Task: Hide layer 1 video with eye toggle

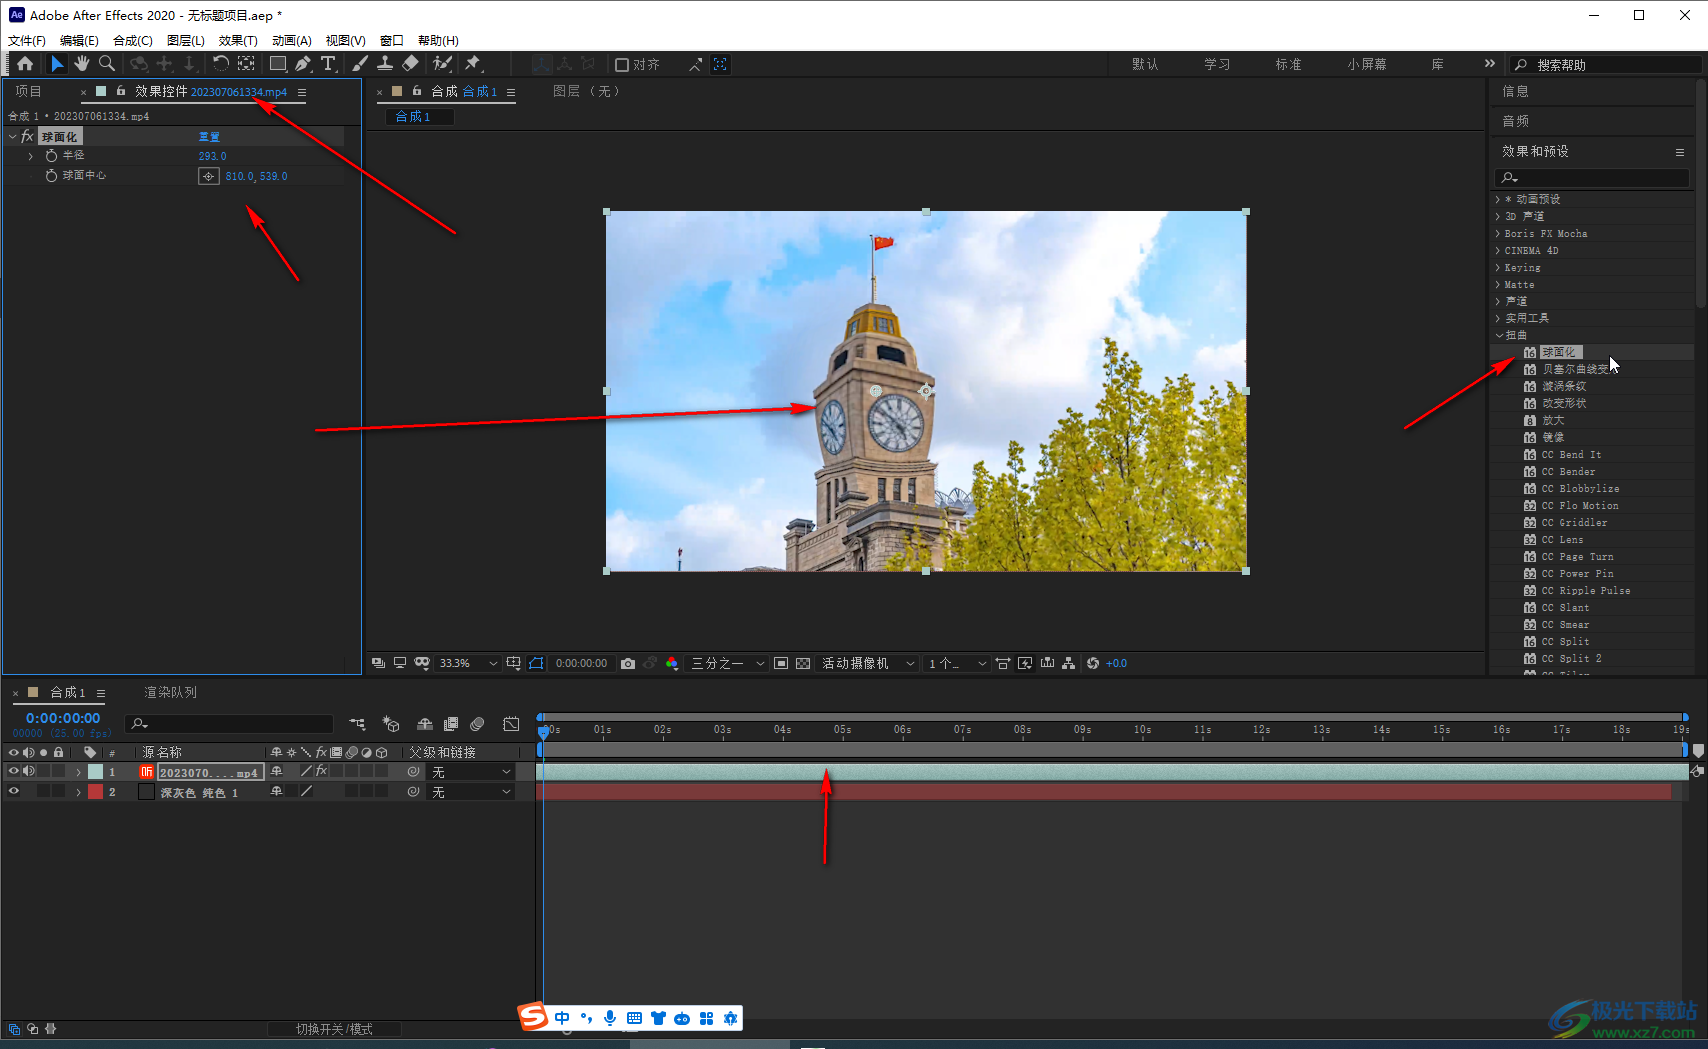Action: (14, 771)
